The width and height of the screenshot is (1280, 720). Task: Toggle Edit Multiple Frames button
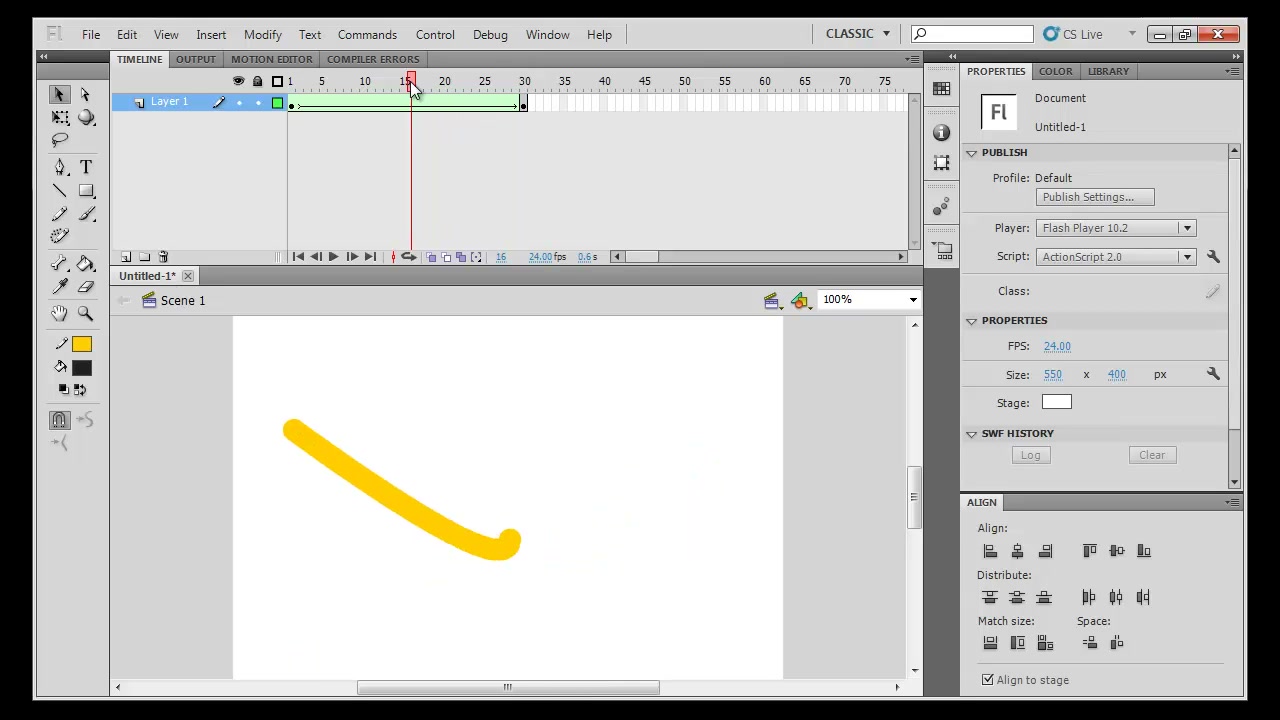[x=461, y=257]
